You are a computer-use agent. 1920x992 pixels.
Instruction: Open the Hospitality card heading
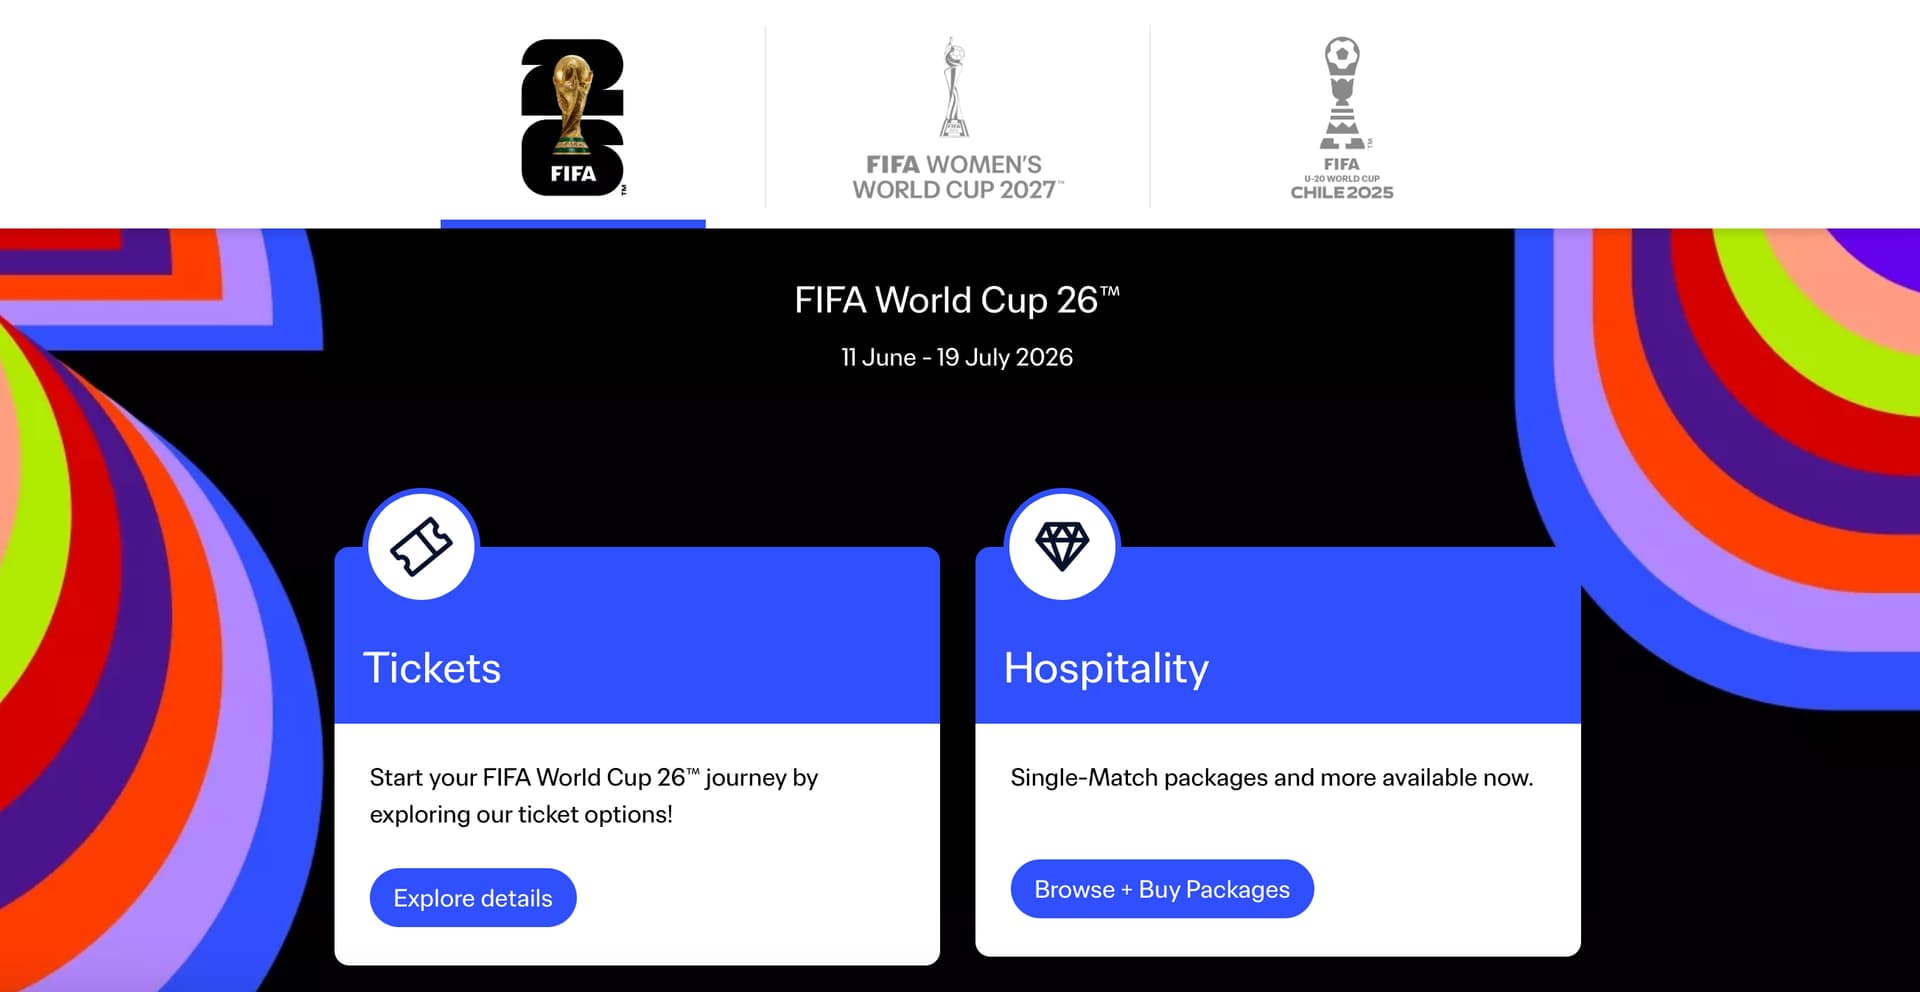tap(1106, 668)
